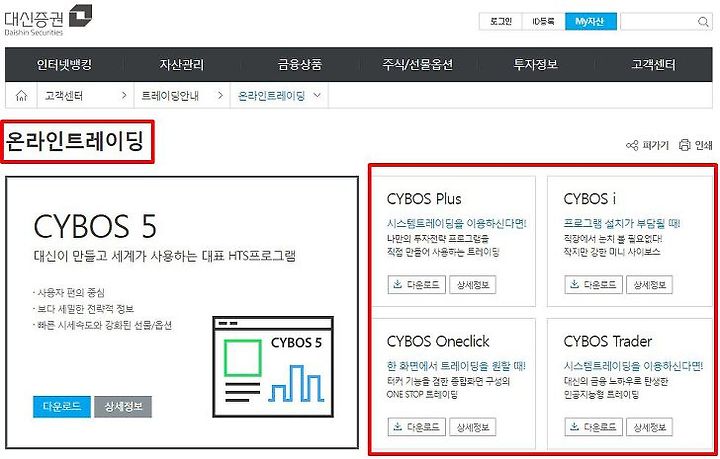Click the CYBOS Plus title
Image resolution: width=720 pixels, height=459 pixels.
click(x=424, y=199)
